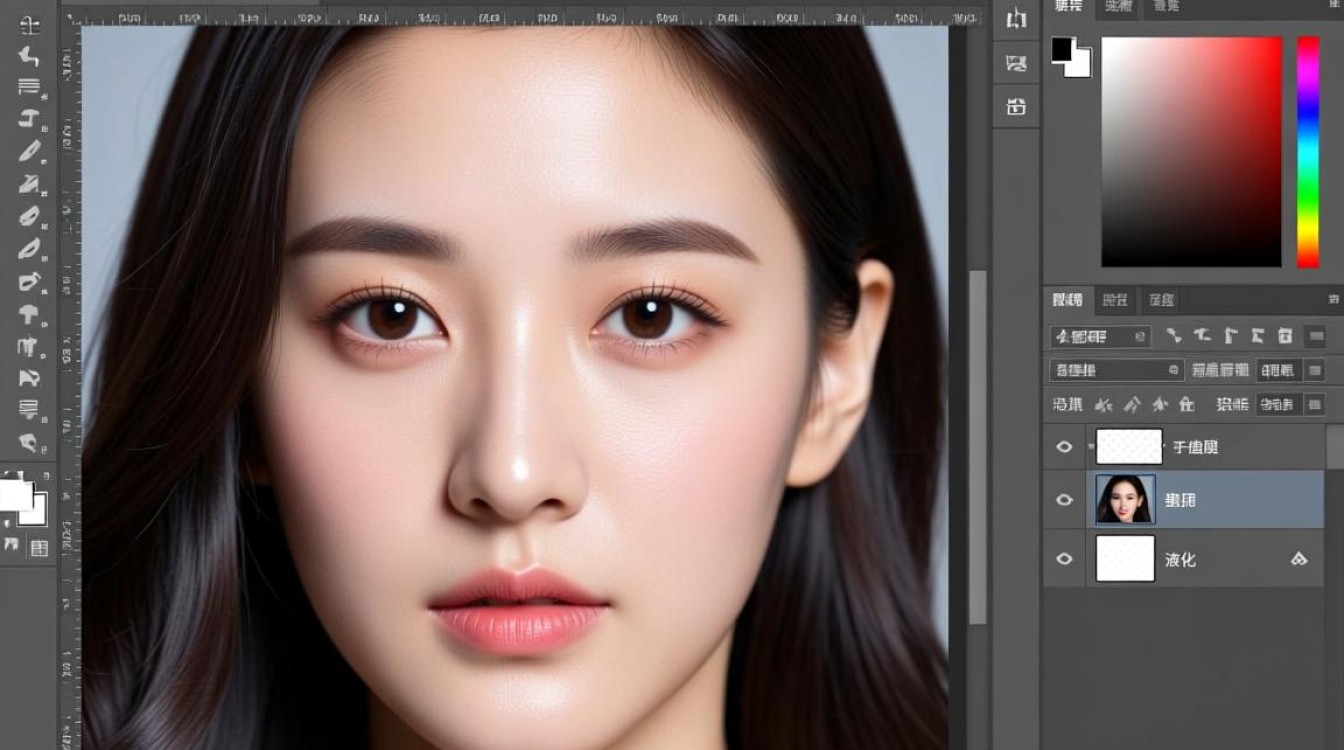Open the layer kind filter dropdown
Screen dimensions: 1344x750
point(1099,337)
